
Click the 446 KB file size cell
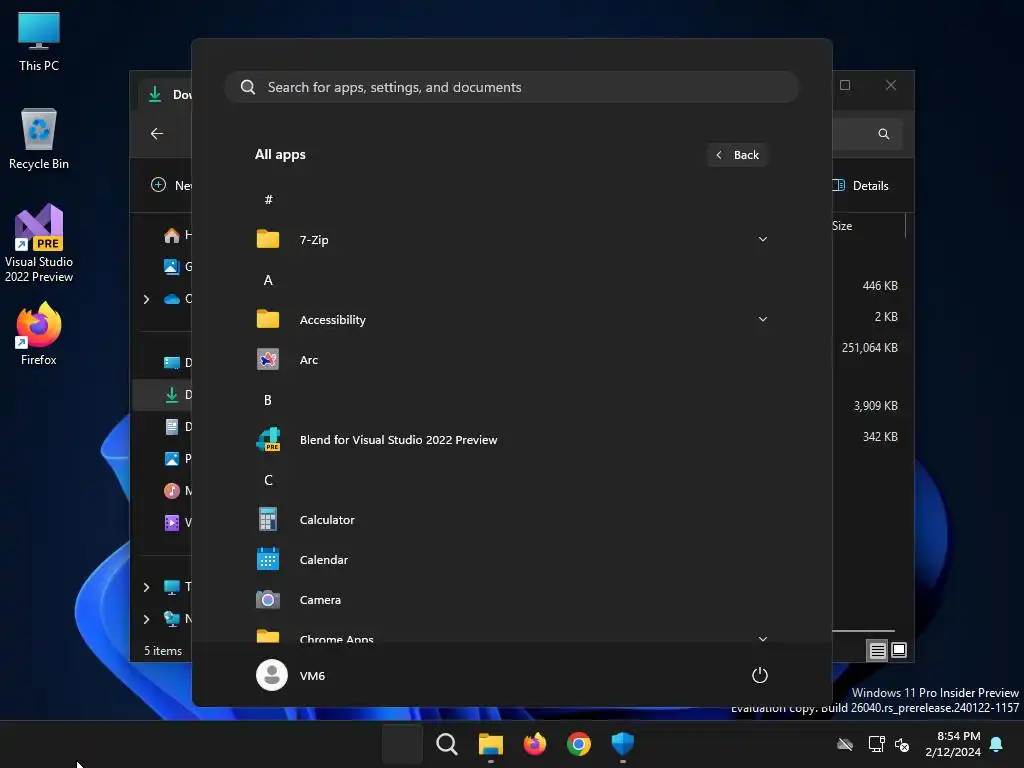[x=880, y=286]
